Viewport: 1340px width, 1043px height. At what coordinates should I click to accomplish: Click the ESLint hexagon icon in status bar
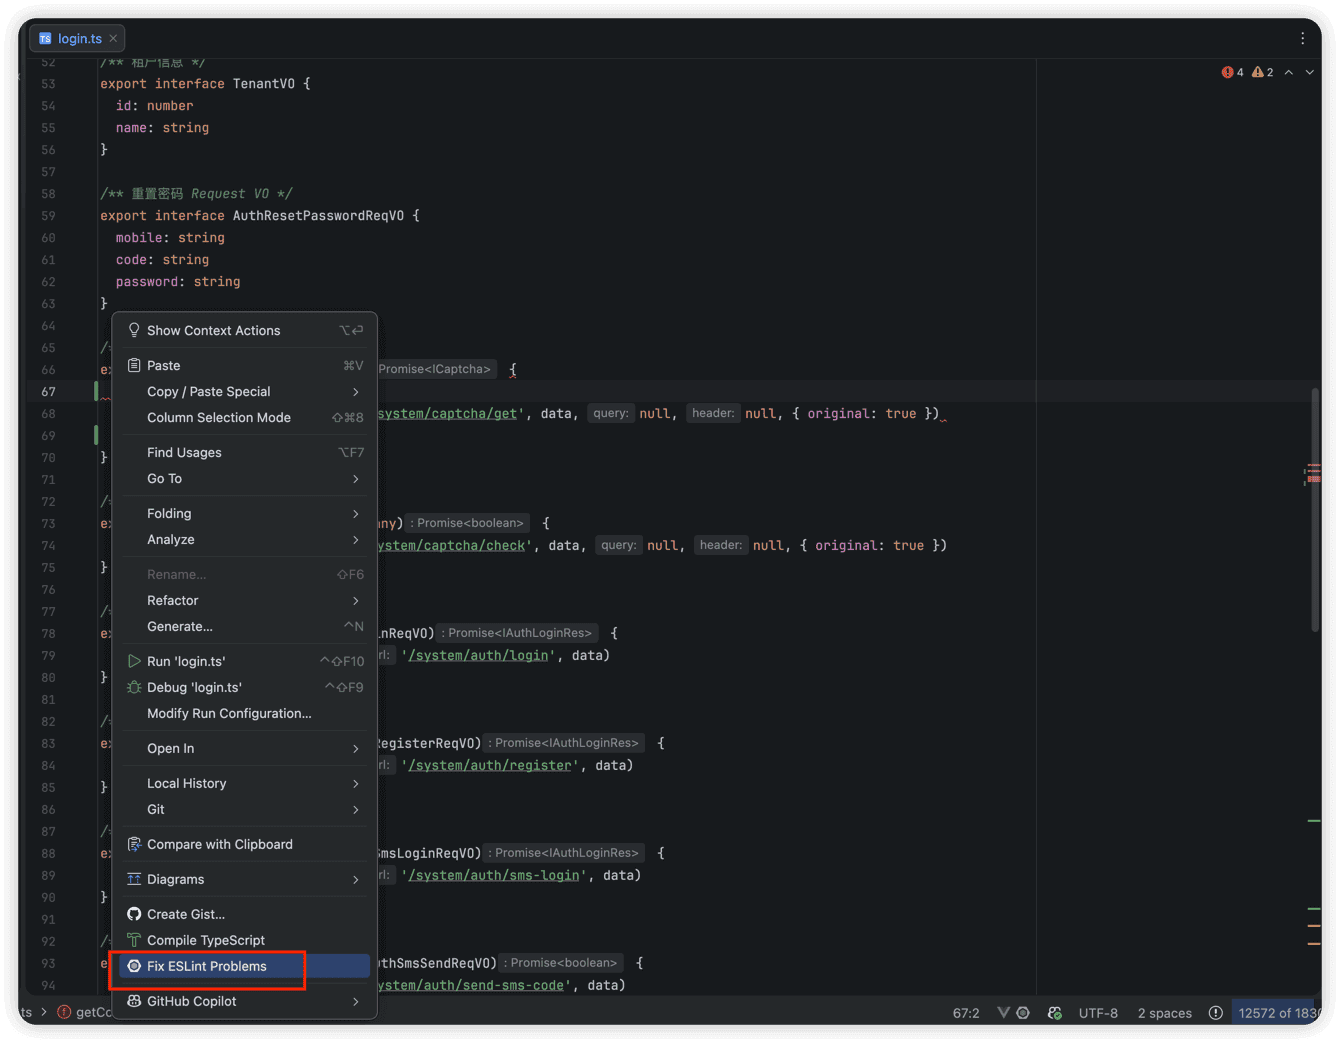click(1023, 1013)
